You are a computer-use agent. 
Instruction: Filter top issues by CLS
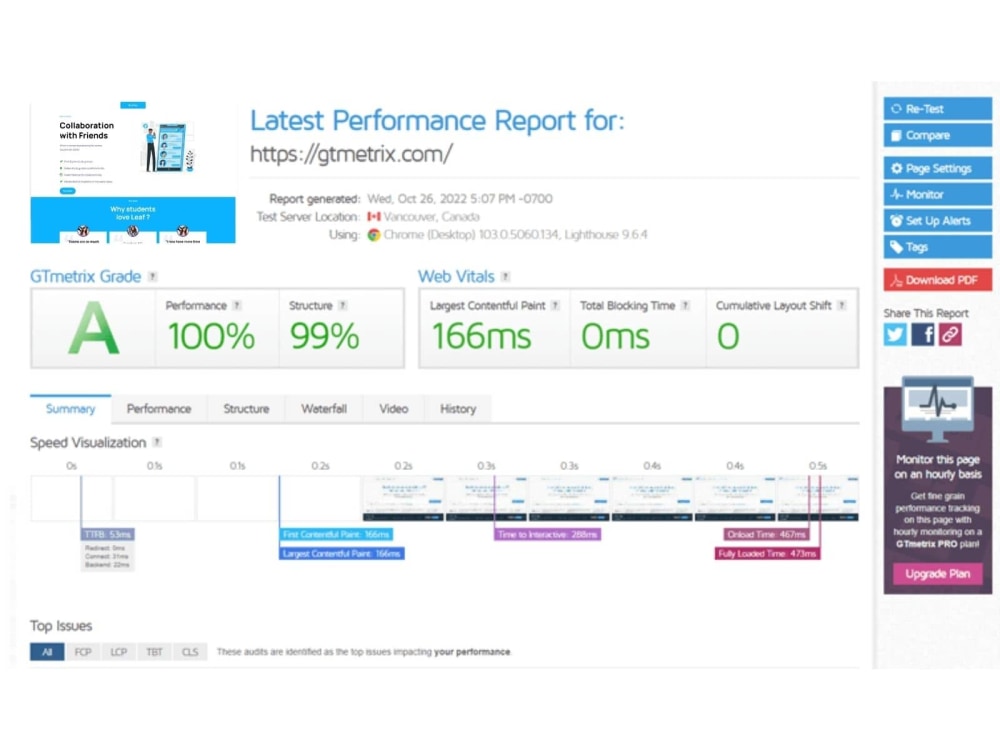point(190,652)
